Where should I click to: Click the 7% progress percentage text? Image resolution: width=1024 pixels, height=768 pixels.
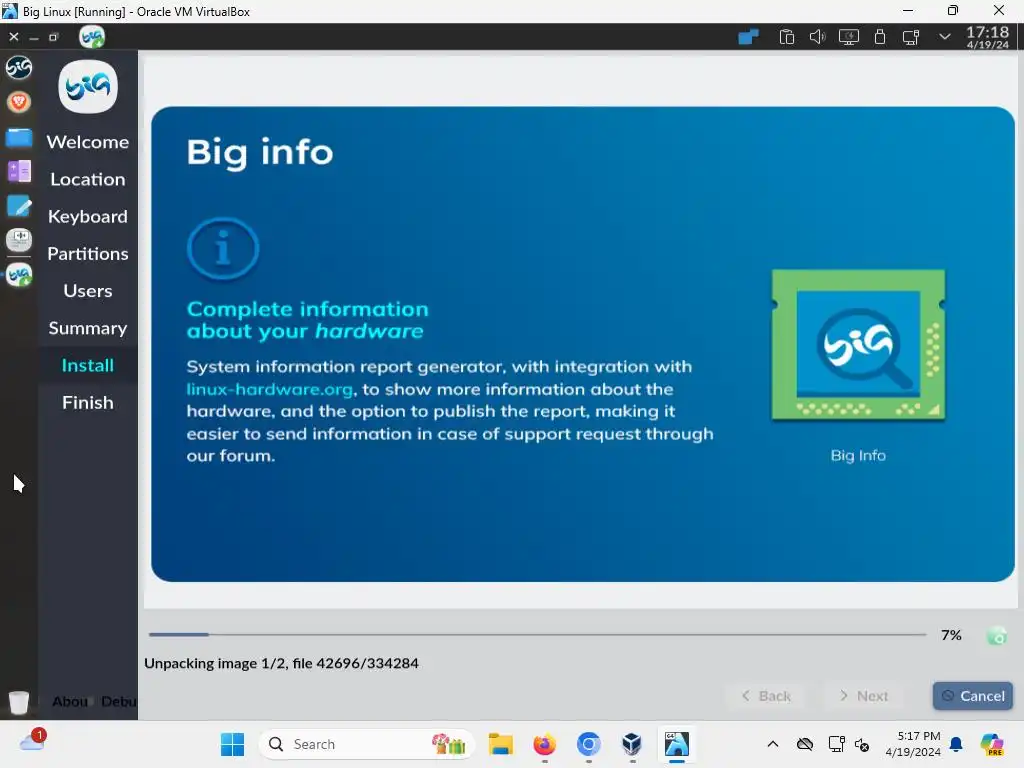click(951, 635)
